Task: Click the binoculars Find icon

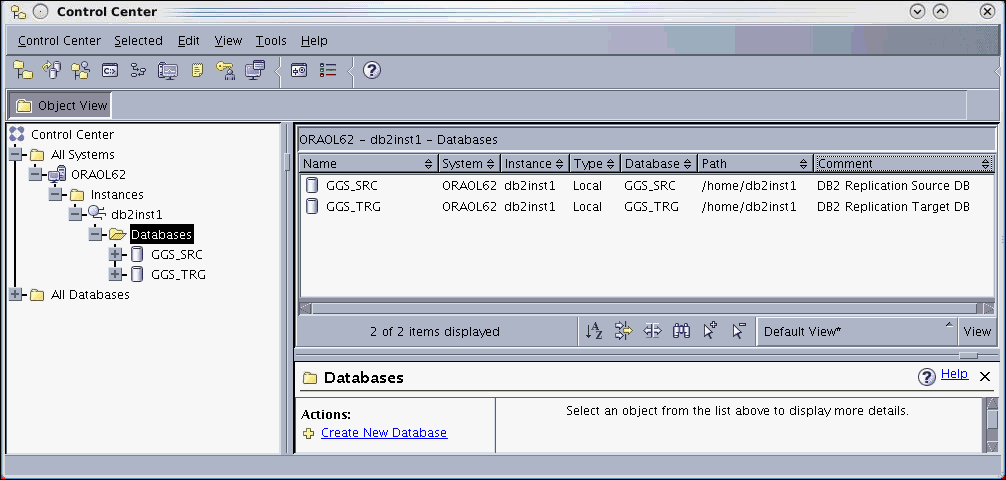Action: pos(681,331)
